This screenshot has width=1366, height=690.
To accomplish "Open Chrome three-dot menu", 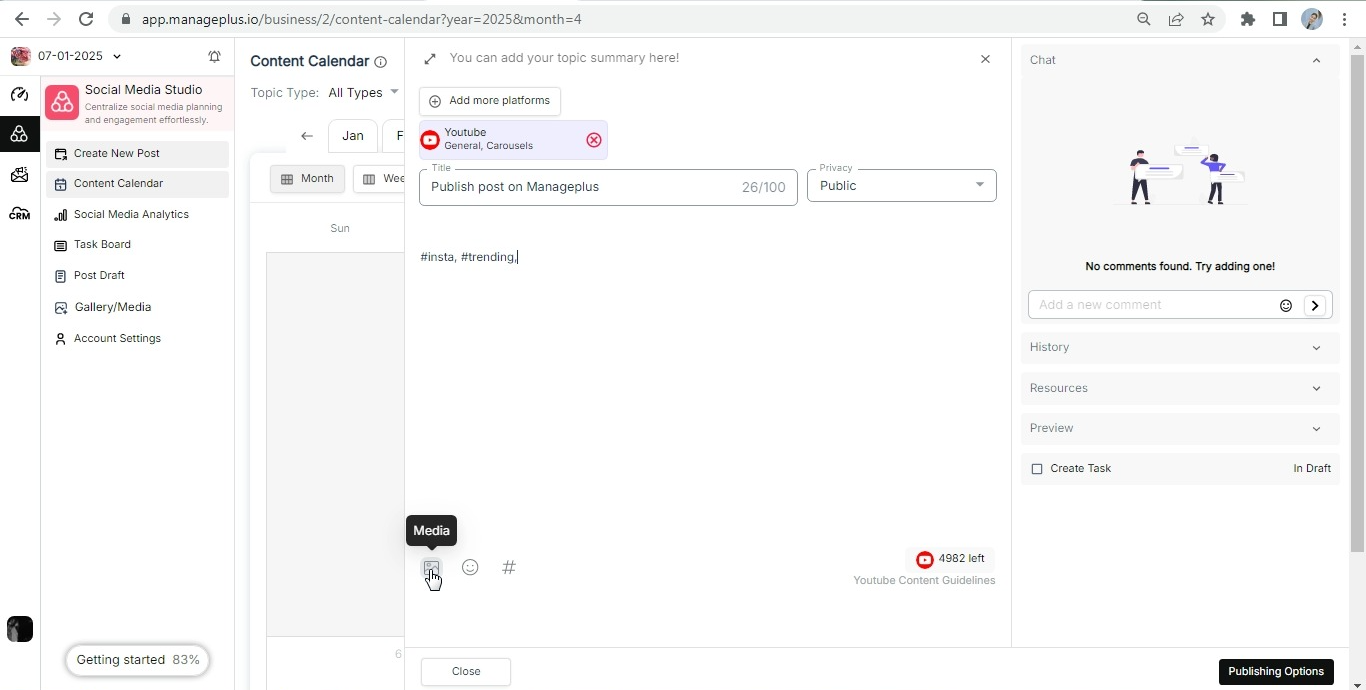I will pyautogui.click(x=1344, y=19).
